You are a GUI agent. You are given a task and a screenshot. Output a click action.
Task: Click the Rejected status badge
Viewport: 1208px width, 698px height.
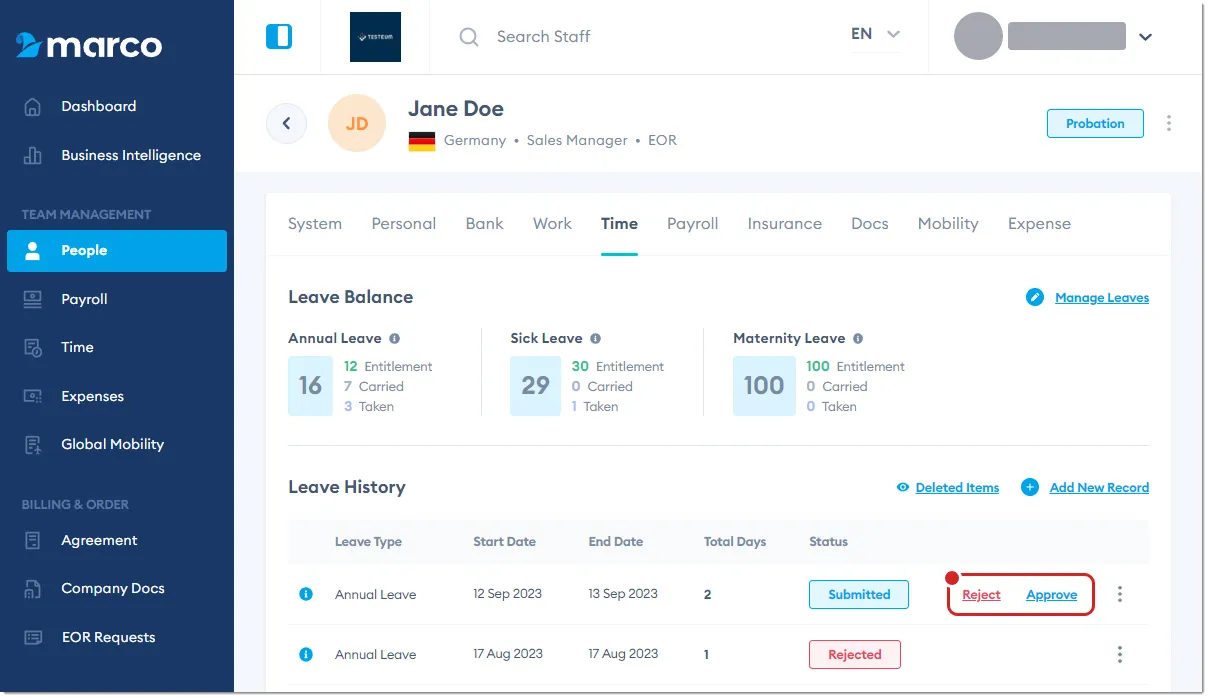pos(855,655)
